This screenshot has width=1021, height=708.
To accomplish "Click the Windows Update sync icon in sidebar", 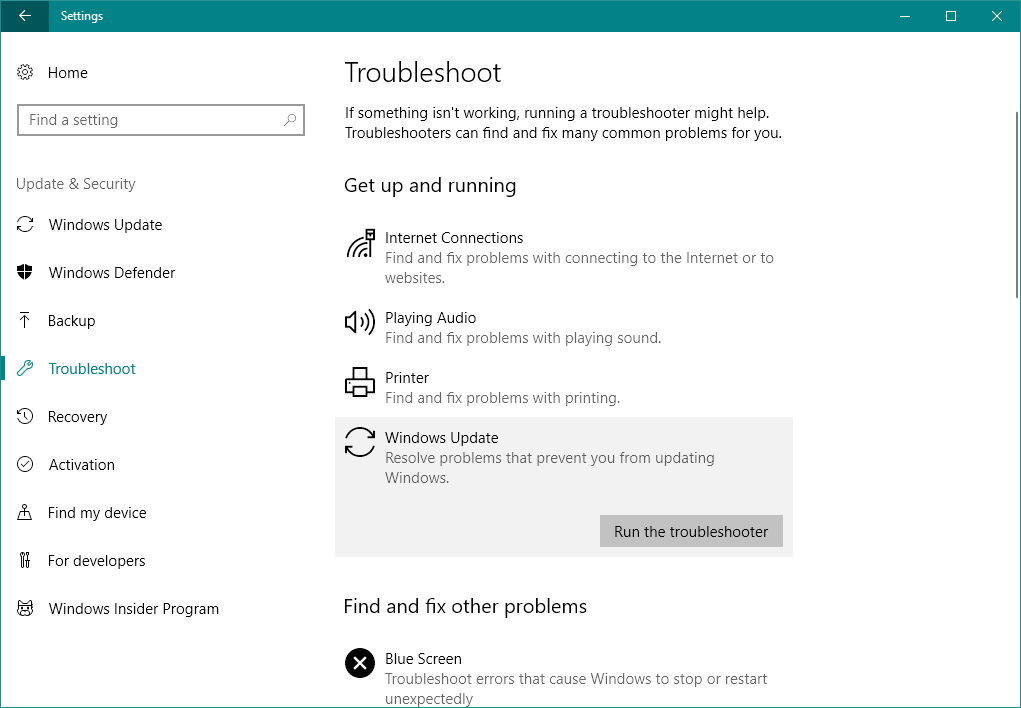I will pyautogui.click(x=25, y=225).
